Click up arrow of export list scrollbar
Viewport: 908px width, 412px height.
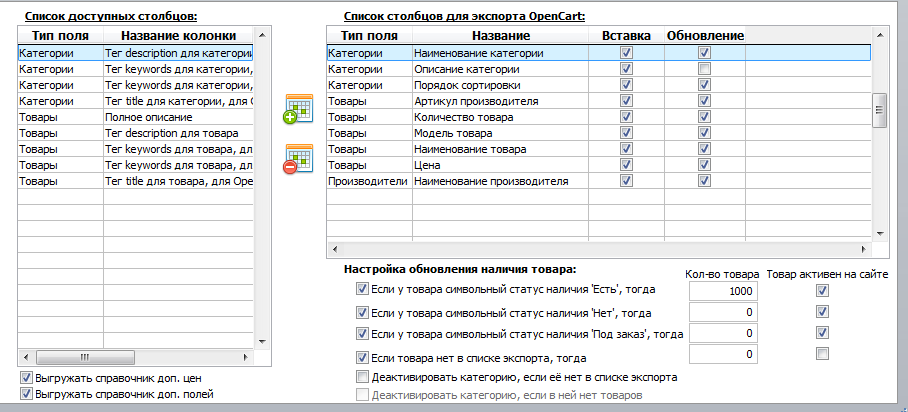point(879,35)
